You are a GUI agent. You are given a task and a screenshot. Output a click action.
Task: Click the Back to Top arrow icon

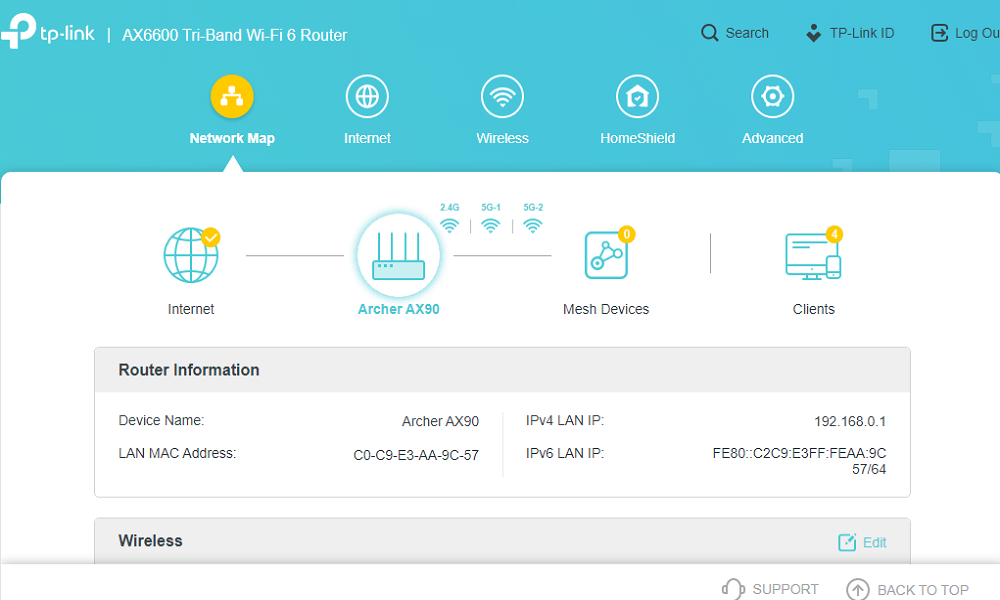click(x=858, y=590)
